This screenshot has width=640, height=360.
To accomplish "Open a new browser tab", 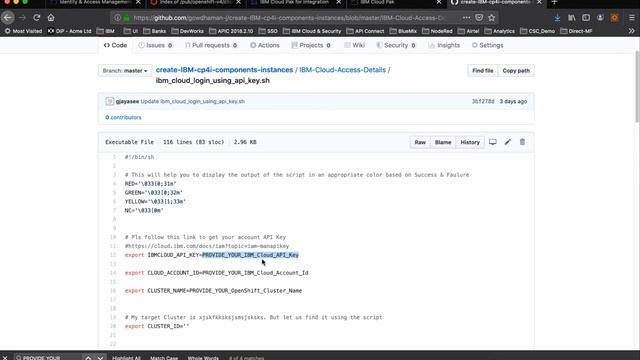I will (554, 2).
